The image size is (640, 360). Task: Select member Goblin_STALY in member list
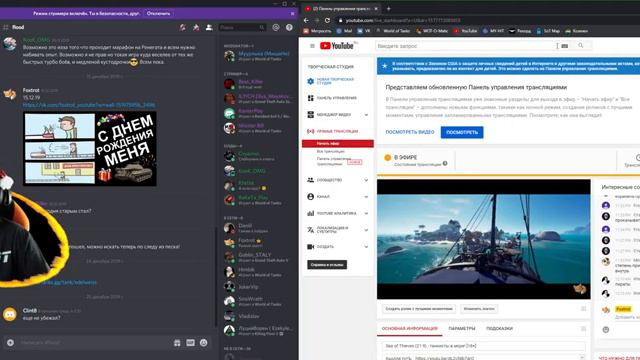pos(258,257)
